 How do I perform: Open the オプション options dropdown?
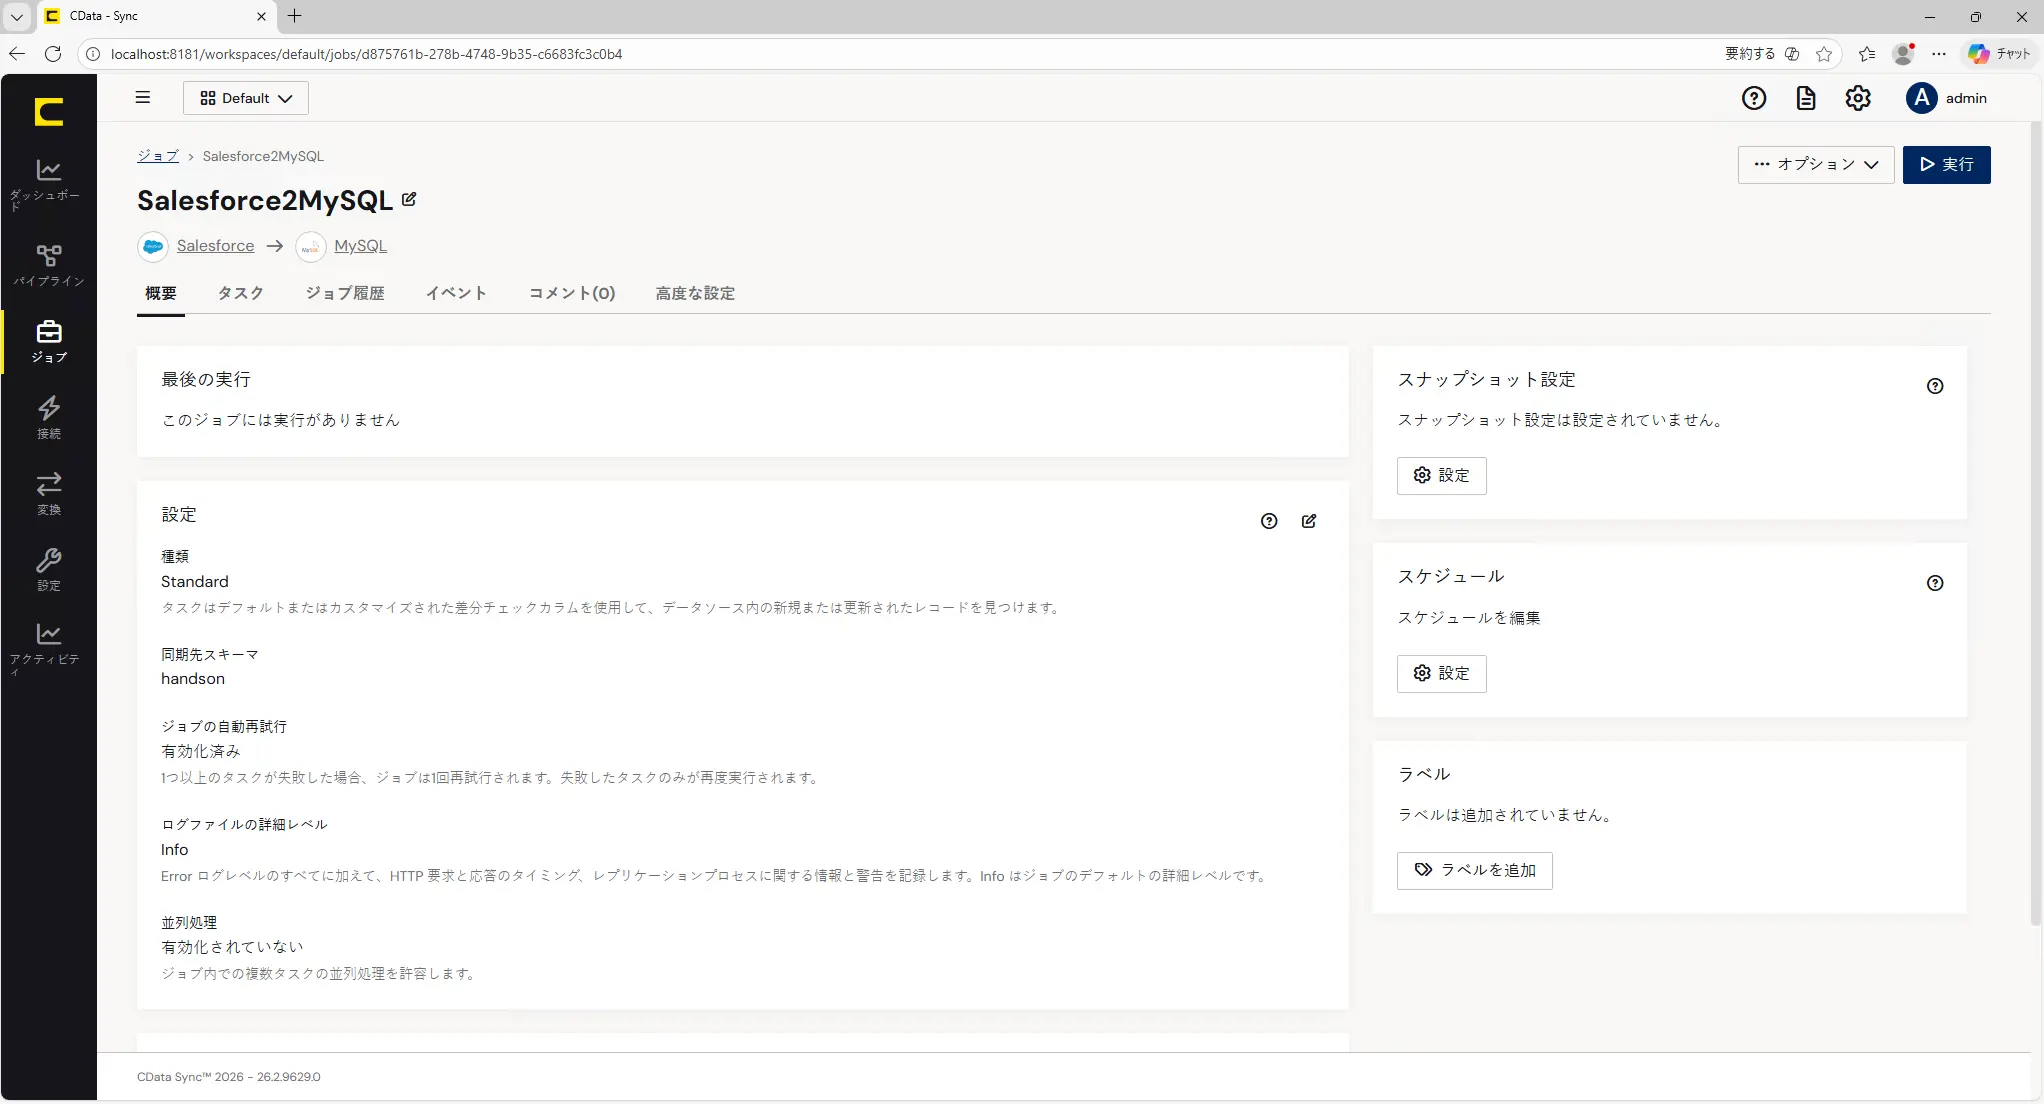(1816, 165)
